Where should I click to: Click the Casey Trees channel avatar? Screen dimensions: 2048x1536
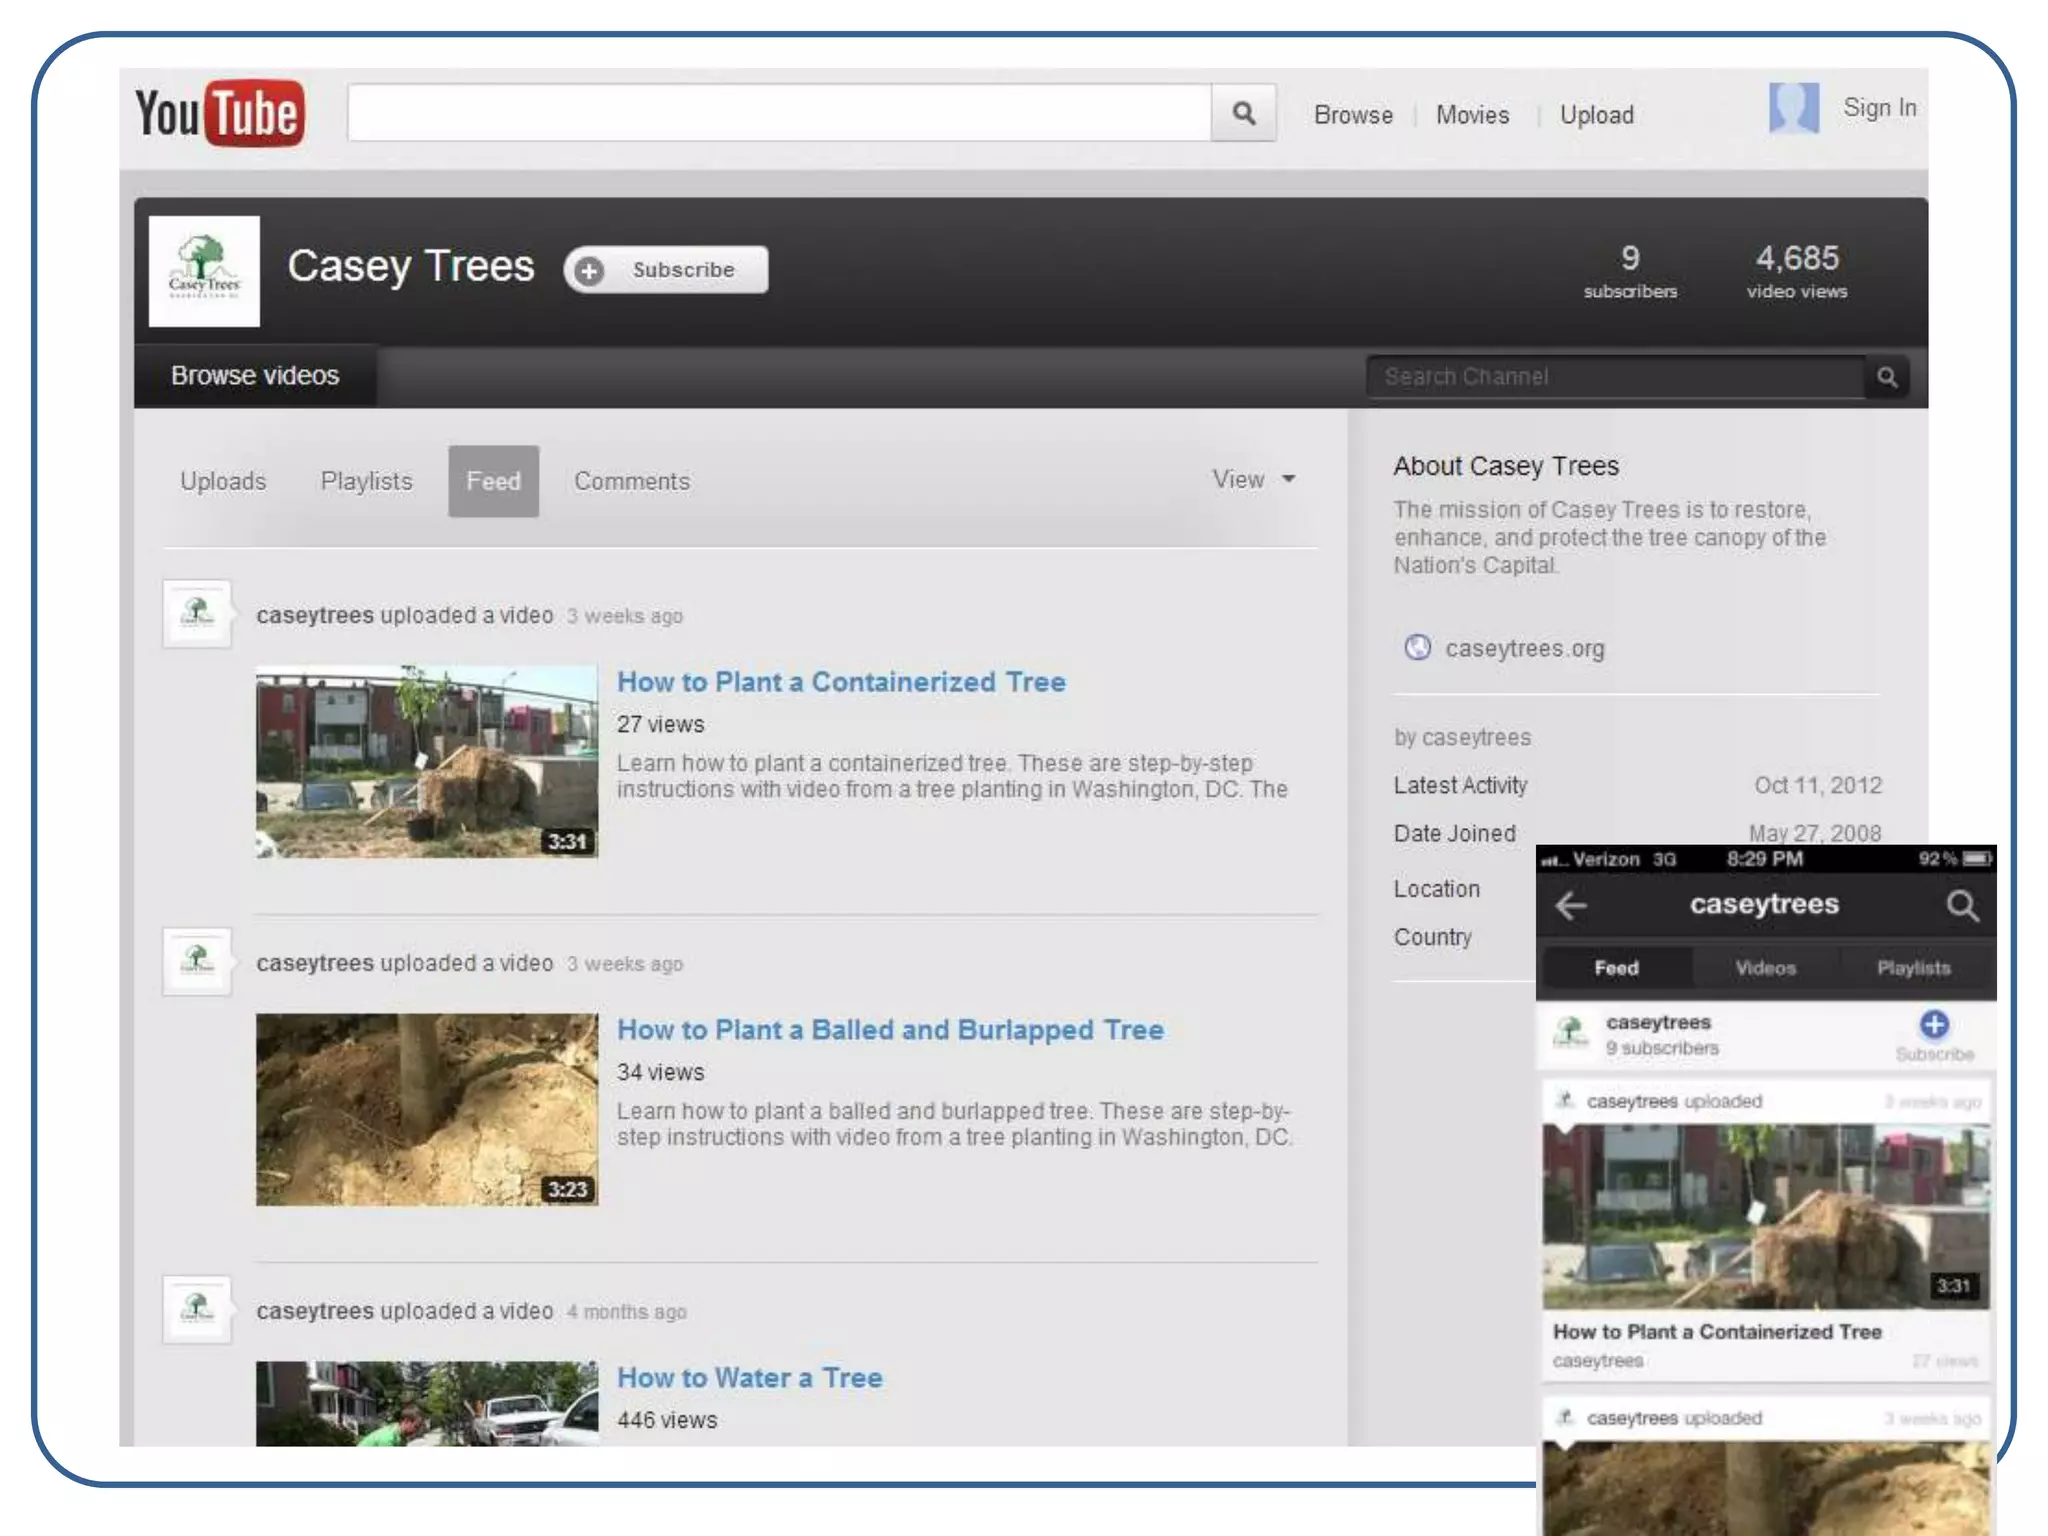point(204,271)
